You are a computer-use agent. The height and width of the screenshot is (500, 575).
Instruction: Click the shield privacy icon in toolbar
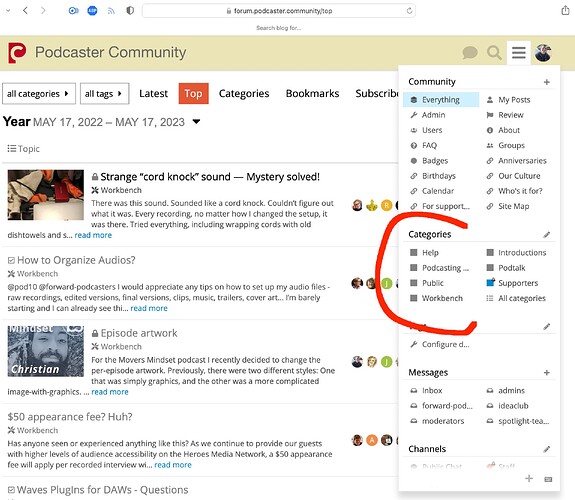point(130,11)
